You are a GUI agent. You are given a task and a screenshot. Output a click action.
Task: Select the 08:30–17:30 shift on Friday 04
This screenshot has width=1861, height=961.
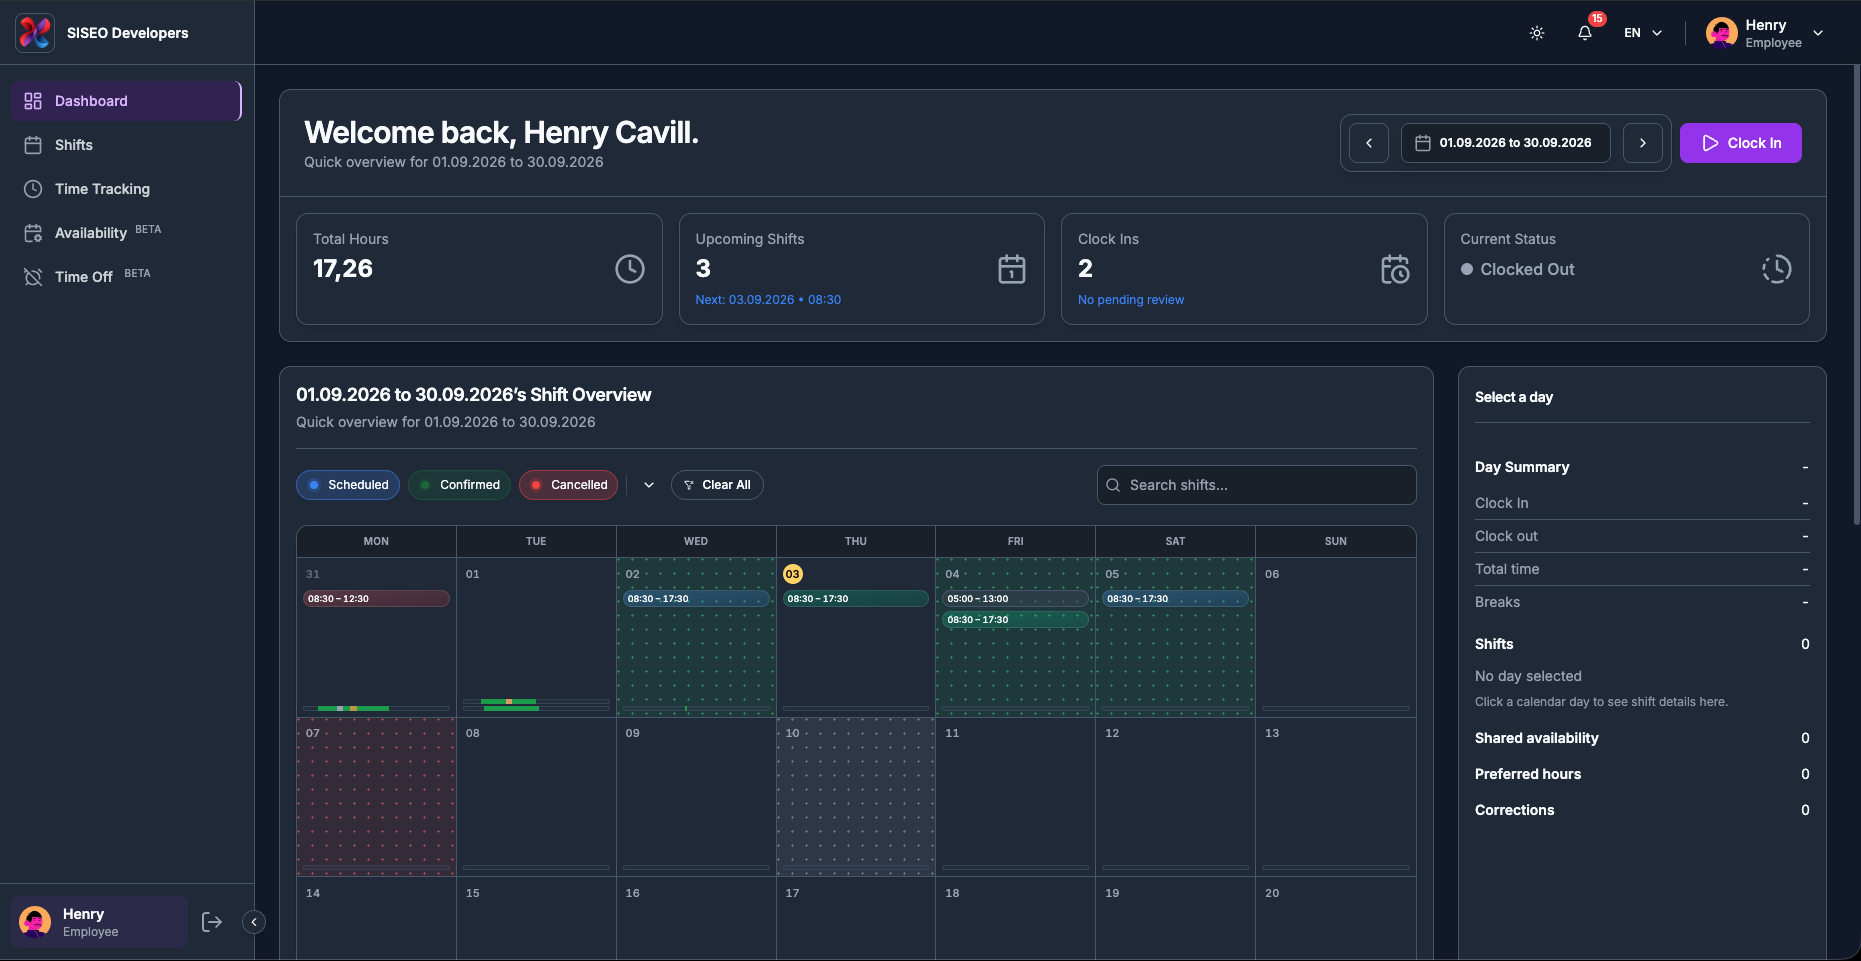pos(1016,620)
